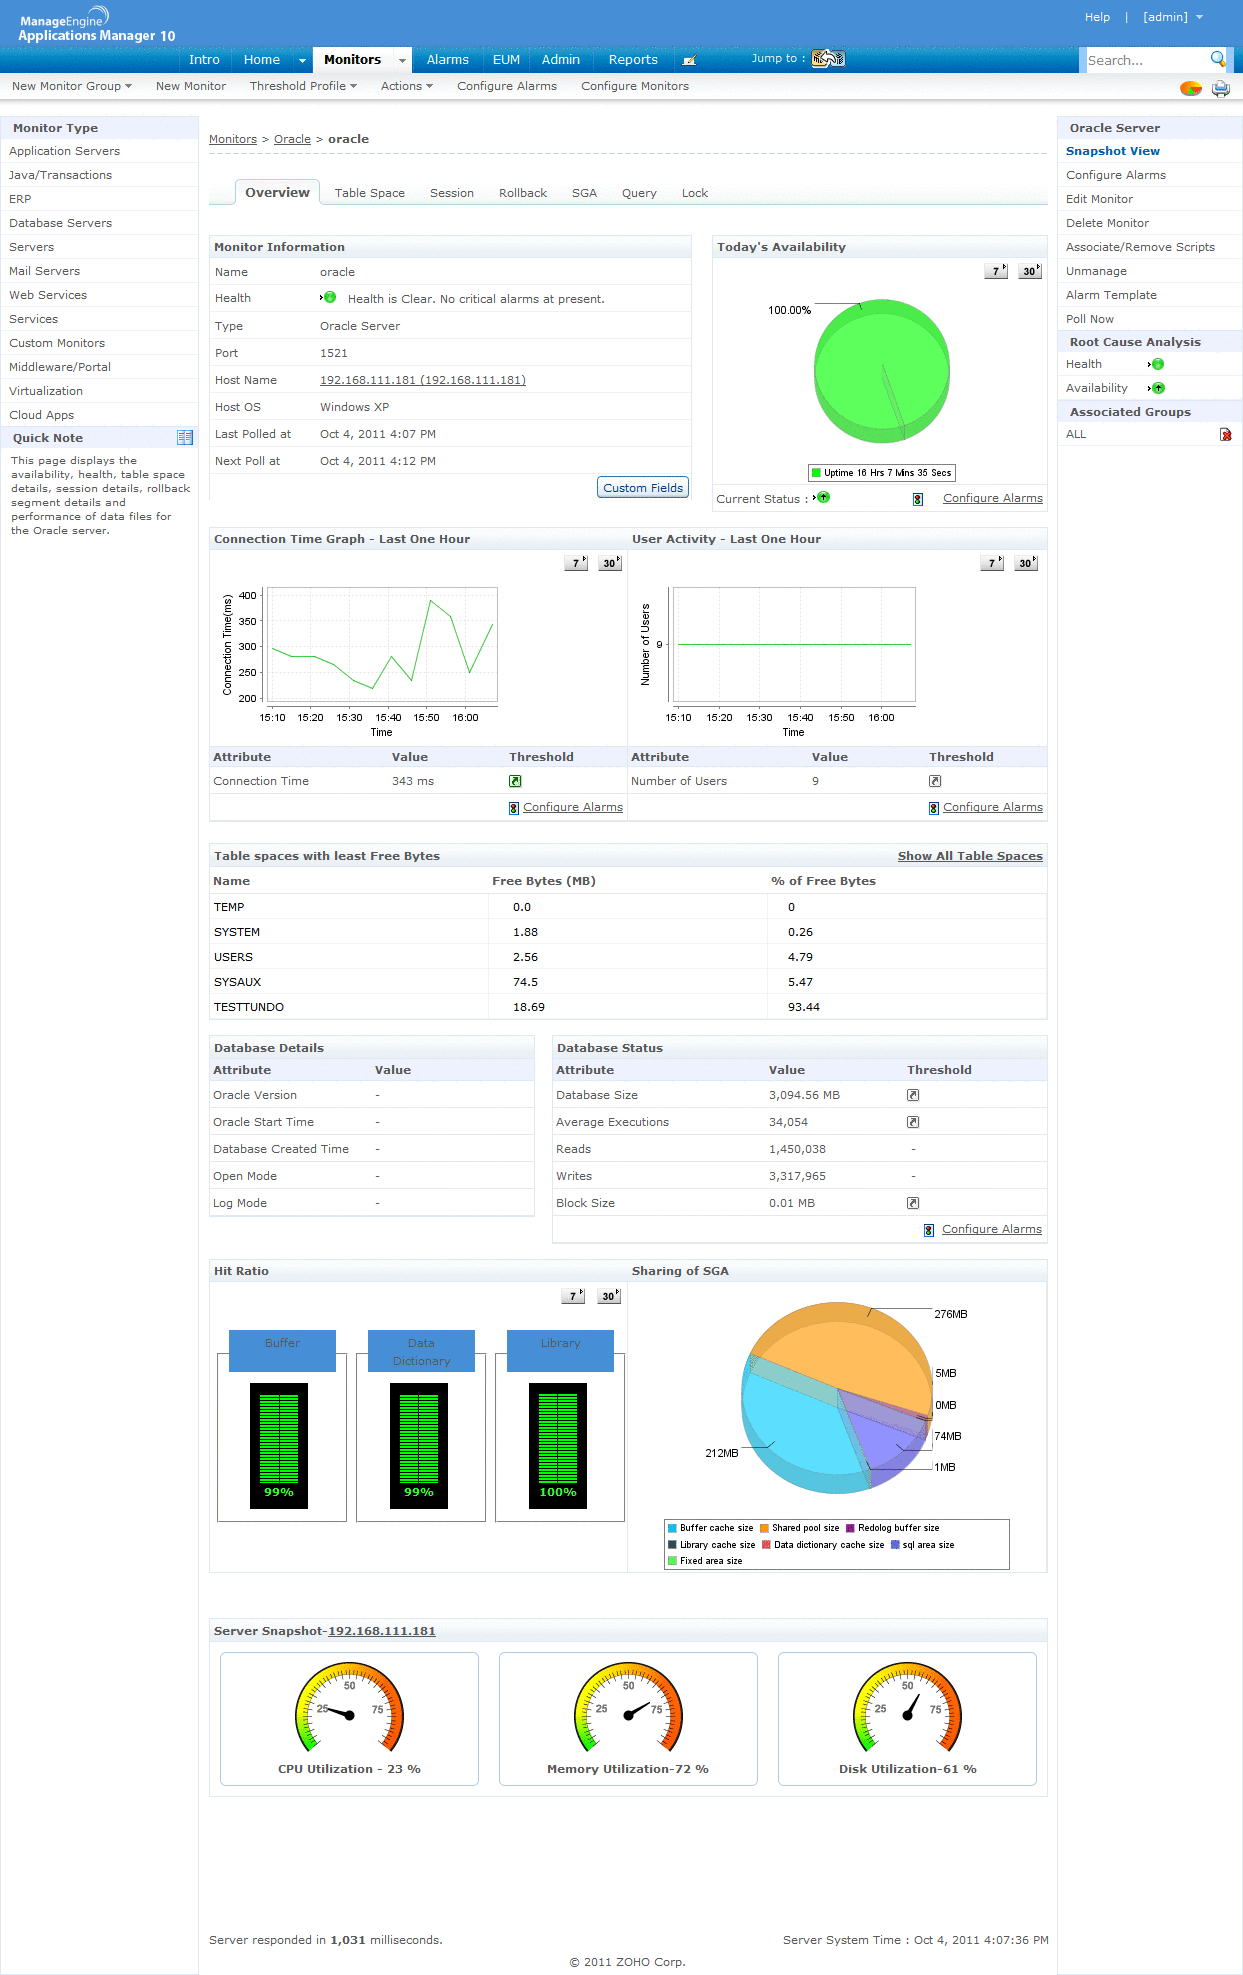Switch to the Table Space tab

(370, 193)
